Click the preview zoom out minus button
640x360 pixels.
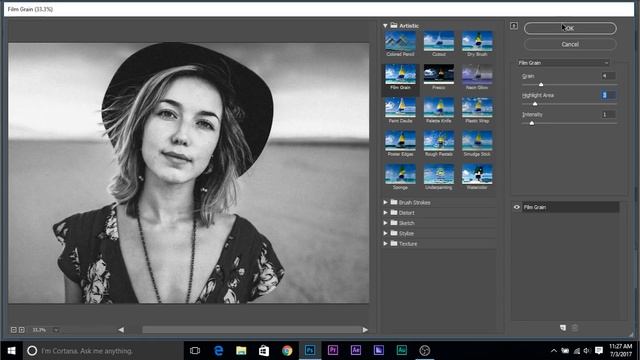(x=13, y=330)
